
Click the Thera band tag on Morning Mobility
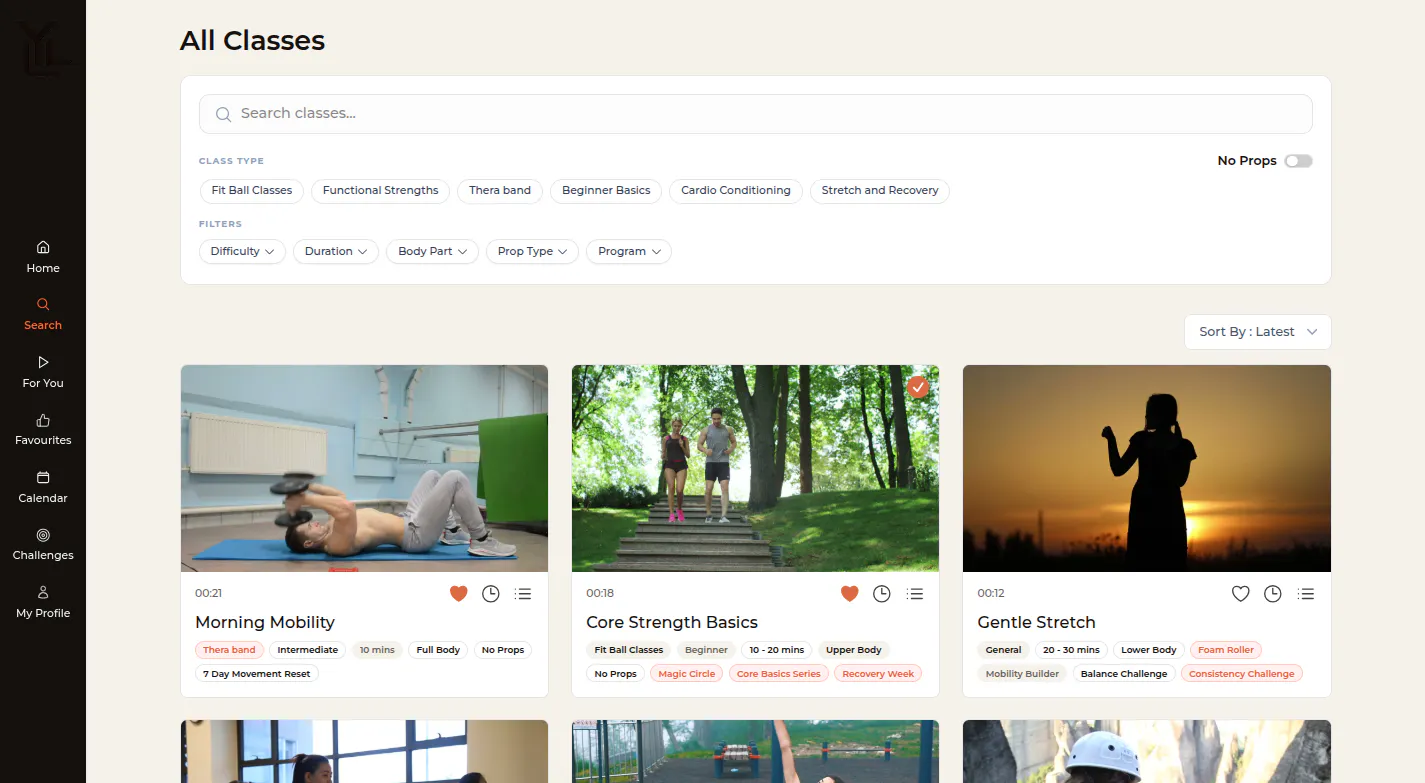pos(229,650)
